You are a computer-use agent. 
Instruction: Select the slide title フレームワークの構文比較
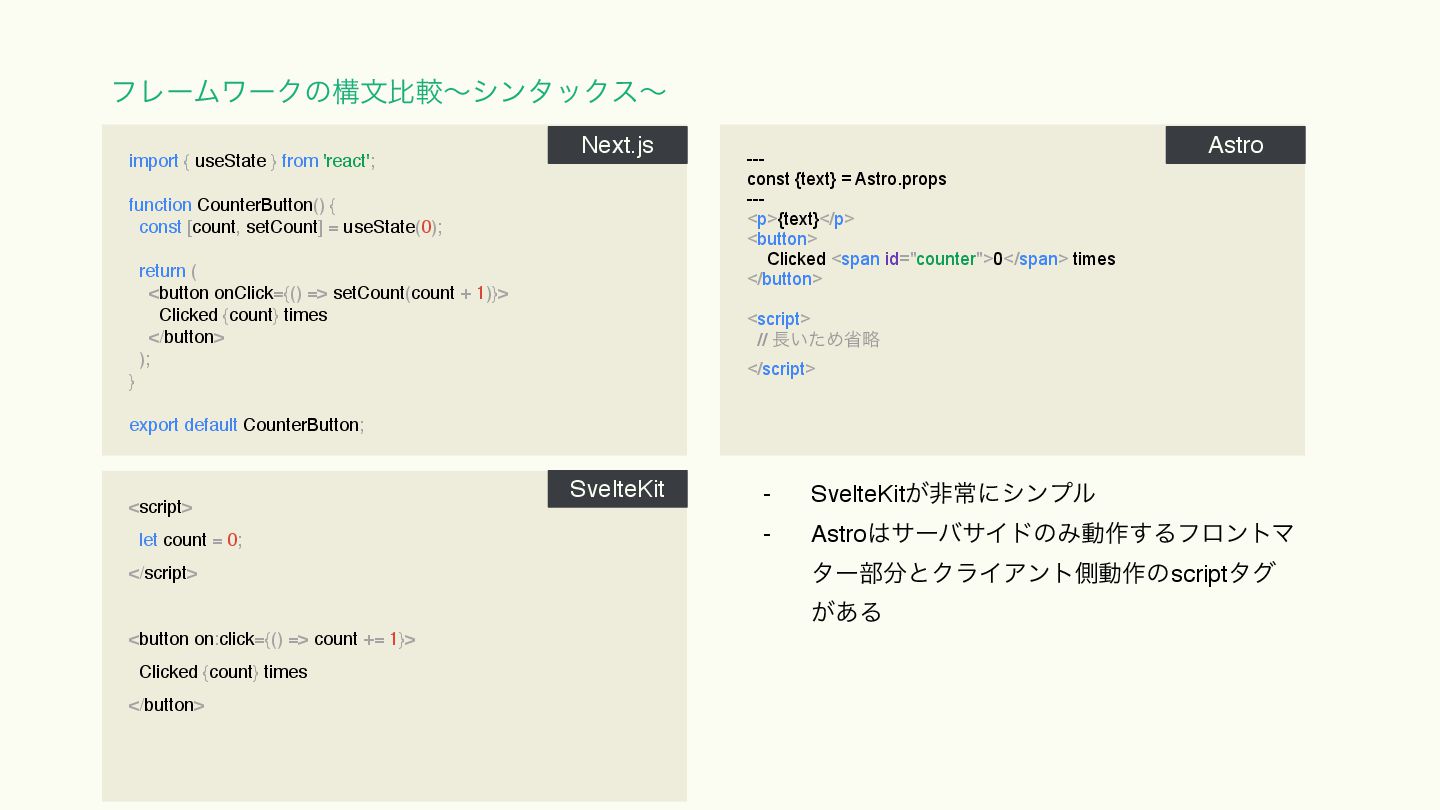coord(388,91)
